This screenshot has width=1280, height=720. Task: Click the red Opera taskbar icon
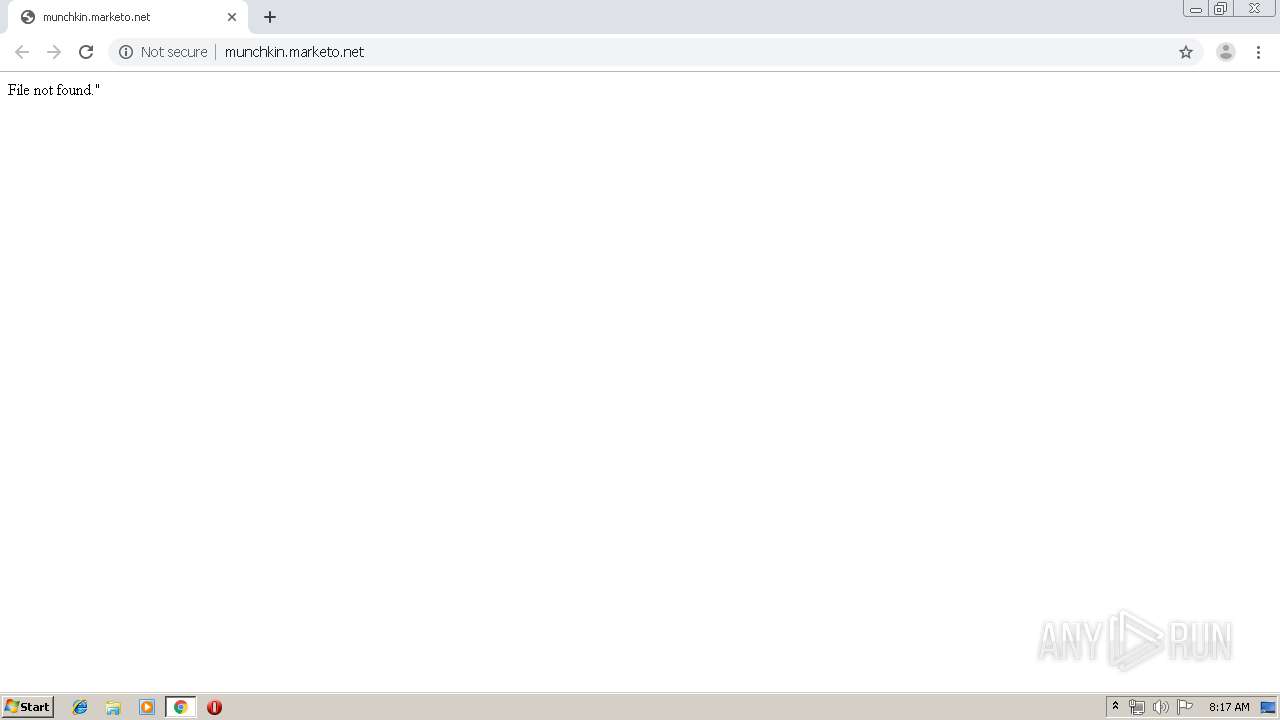214,707
